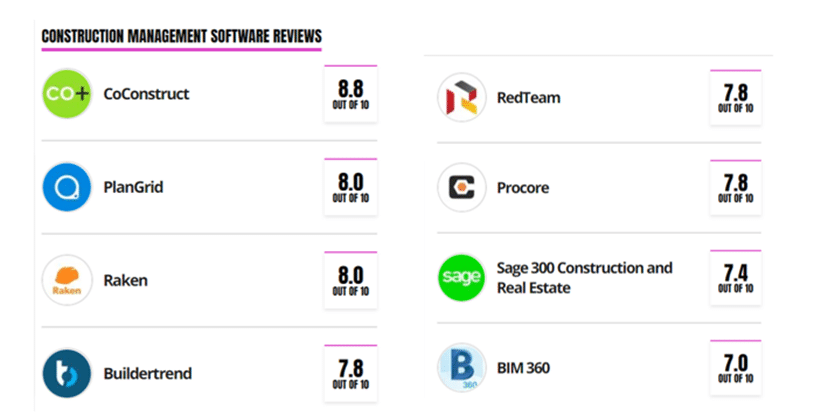Viewport: 814px width, 416px height.
Task: Open the Raken review title
Action: click(x=126, y=280)
